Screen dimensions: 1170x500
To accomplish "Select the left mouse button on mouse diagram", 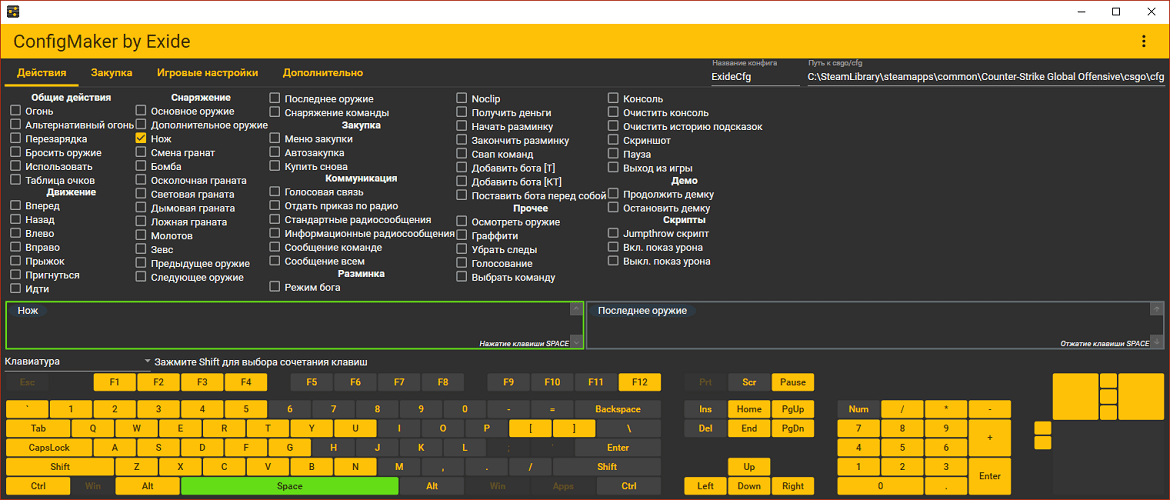I will (x=1075, y=396).
